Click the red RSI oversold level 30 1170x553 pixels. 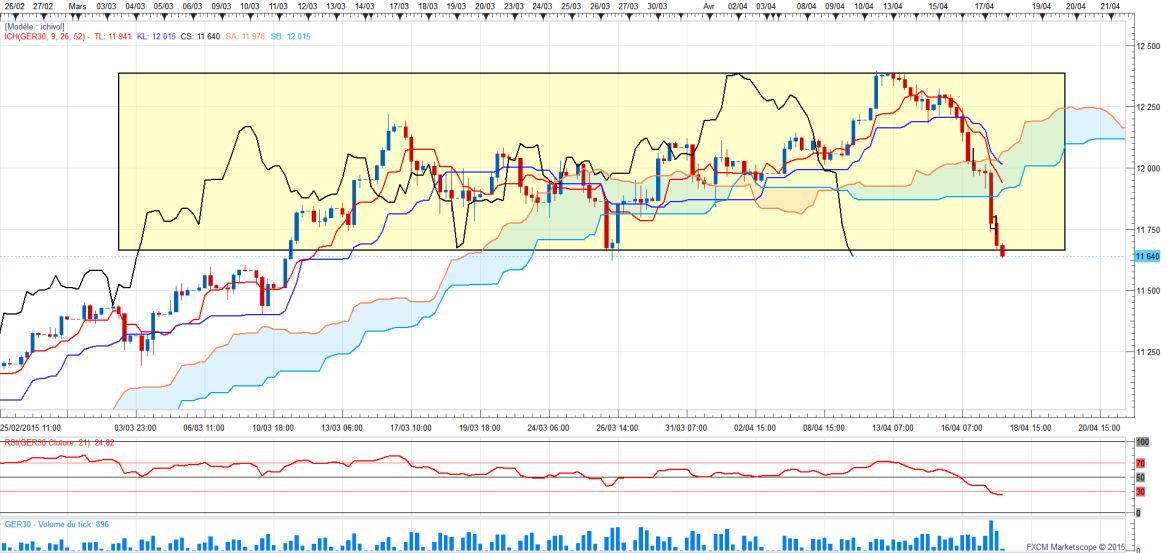pyautogui.click(x=1140, y=492)
